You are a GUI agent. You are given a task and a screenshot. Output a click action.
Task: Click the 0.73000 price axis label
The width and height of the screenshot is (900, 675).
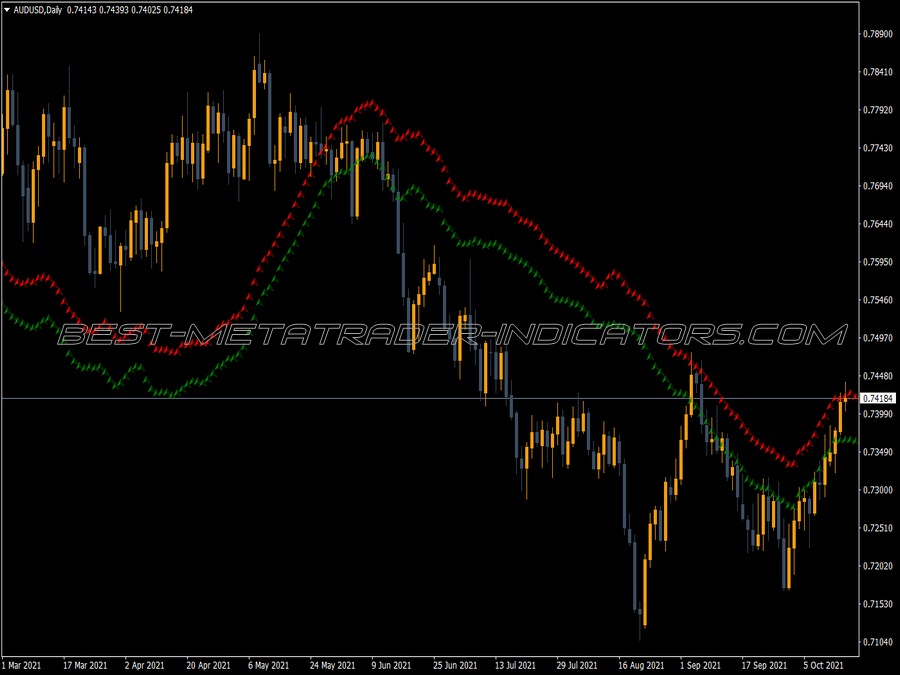point(878,490)
